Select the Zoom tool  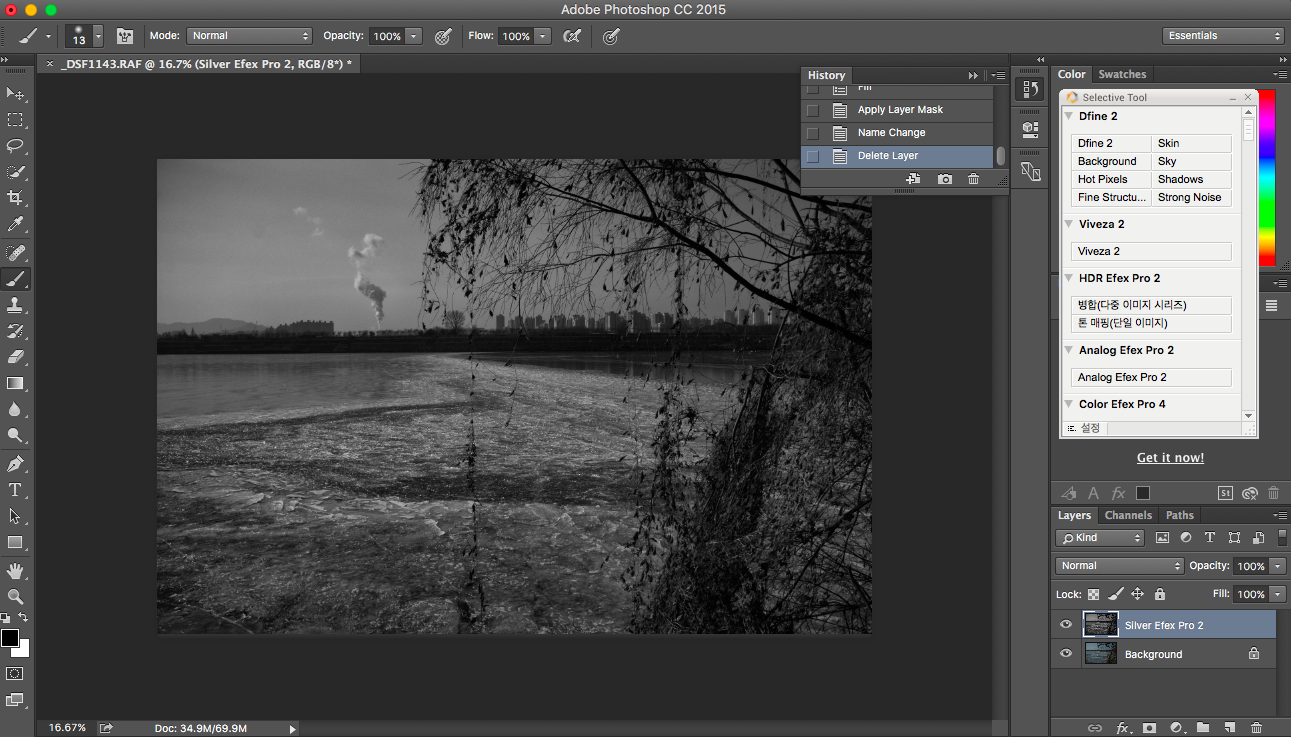[15, 596]
